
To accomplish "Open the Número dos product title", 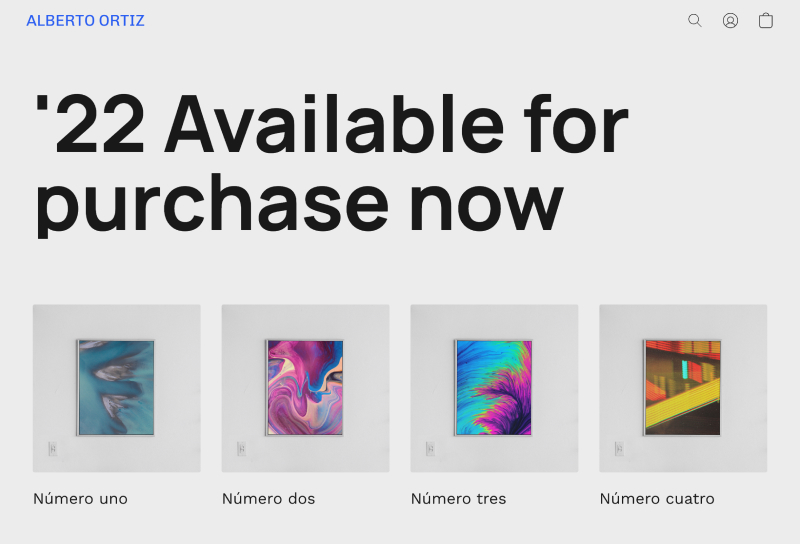I will click(268, 498).
